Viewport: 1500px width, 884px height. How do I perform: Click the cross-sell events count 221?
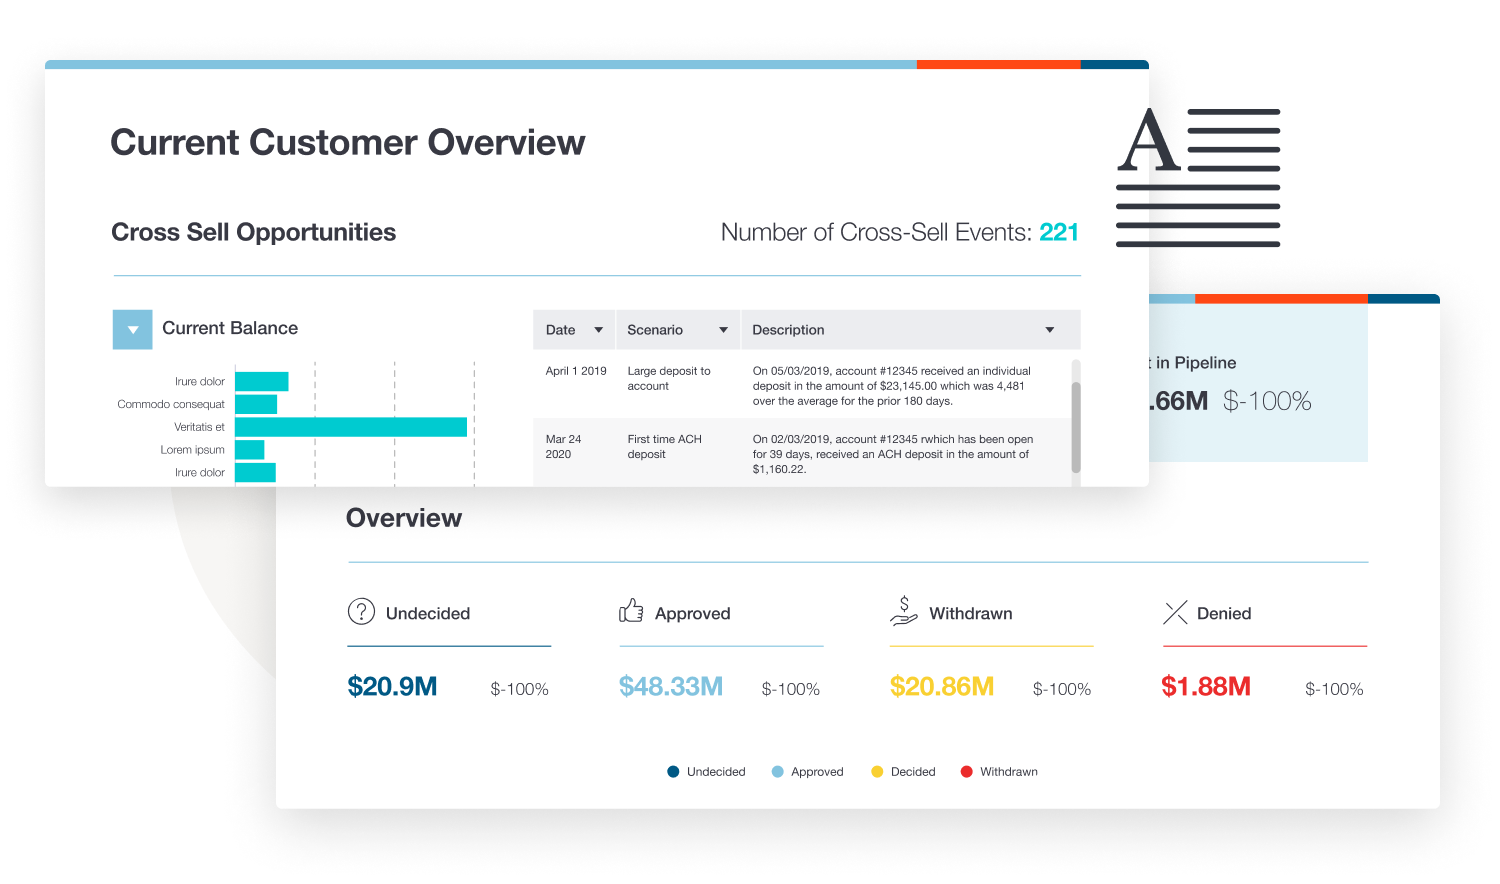click(1059, 233)
